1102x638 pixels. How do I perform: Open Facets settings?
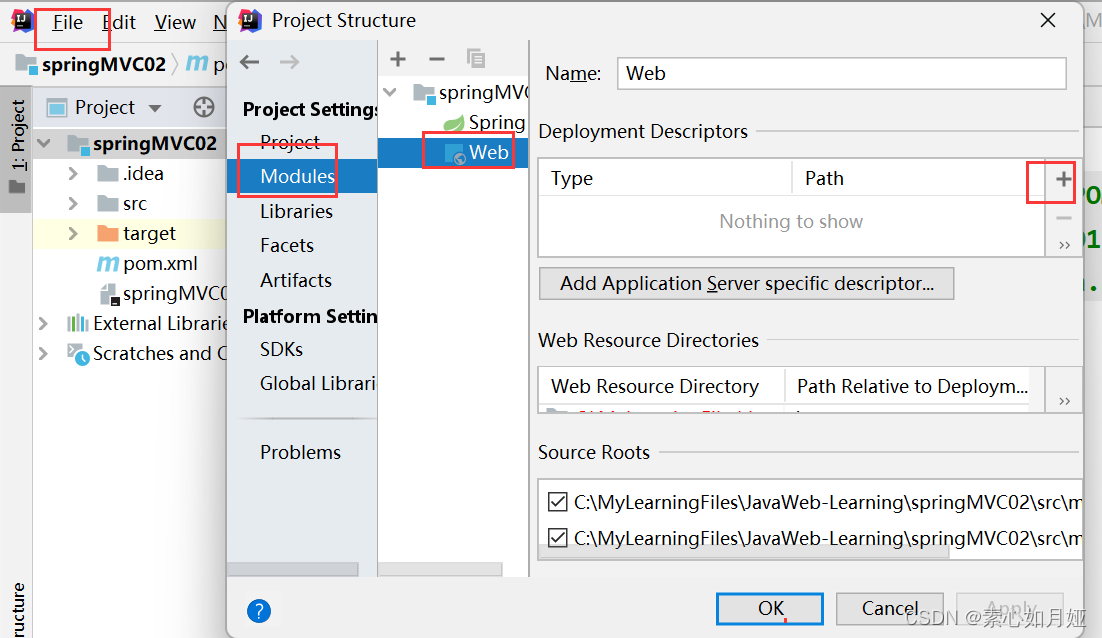tap(287, 245)
